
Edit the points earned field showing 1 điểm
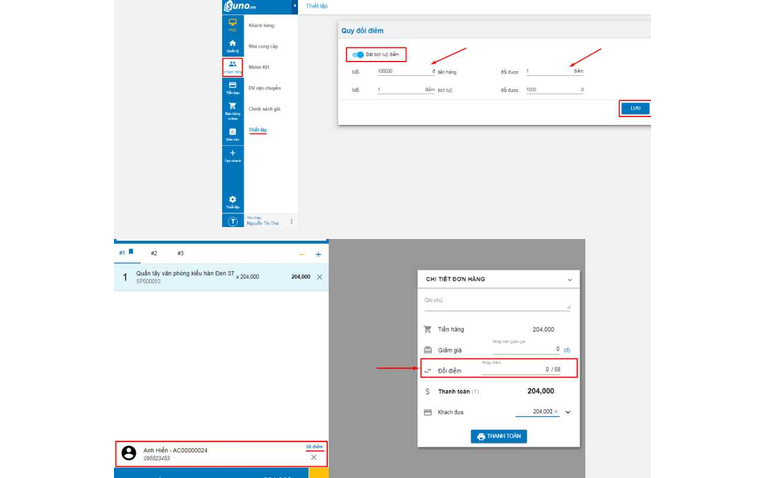pos(554,71)
